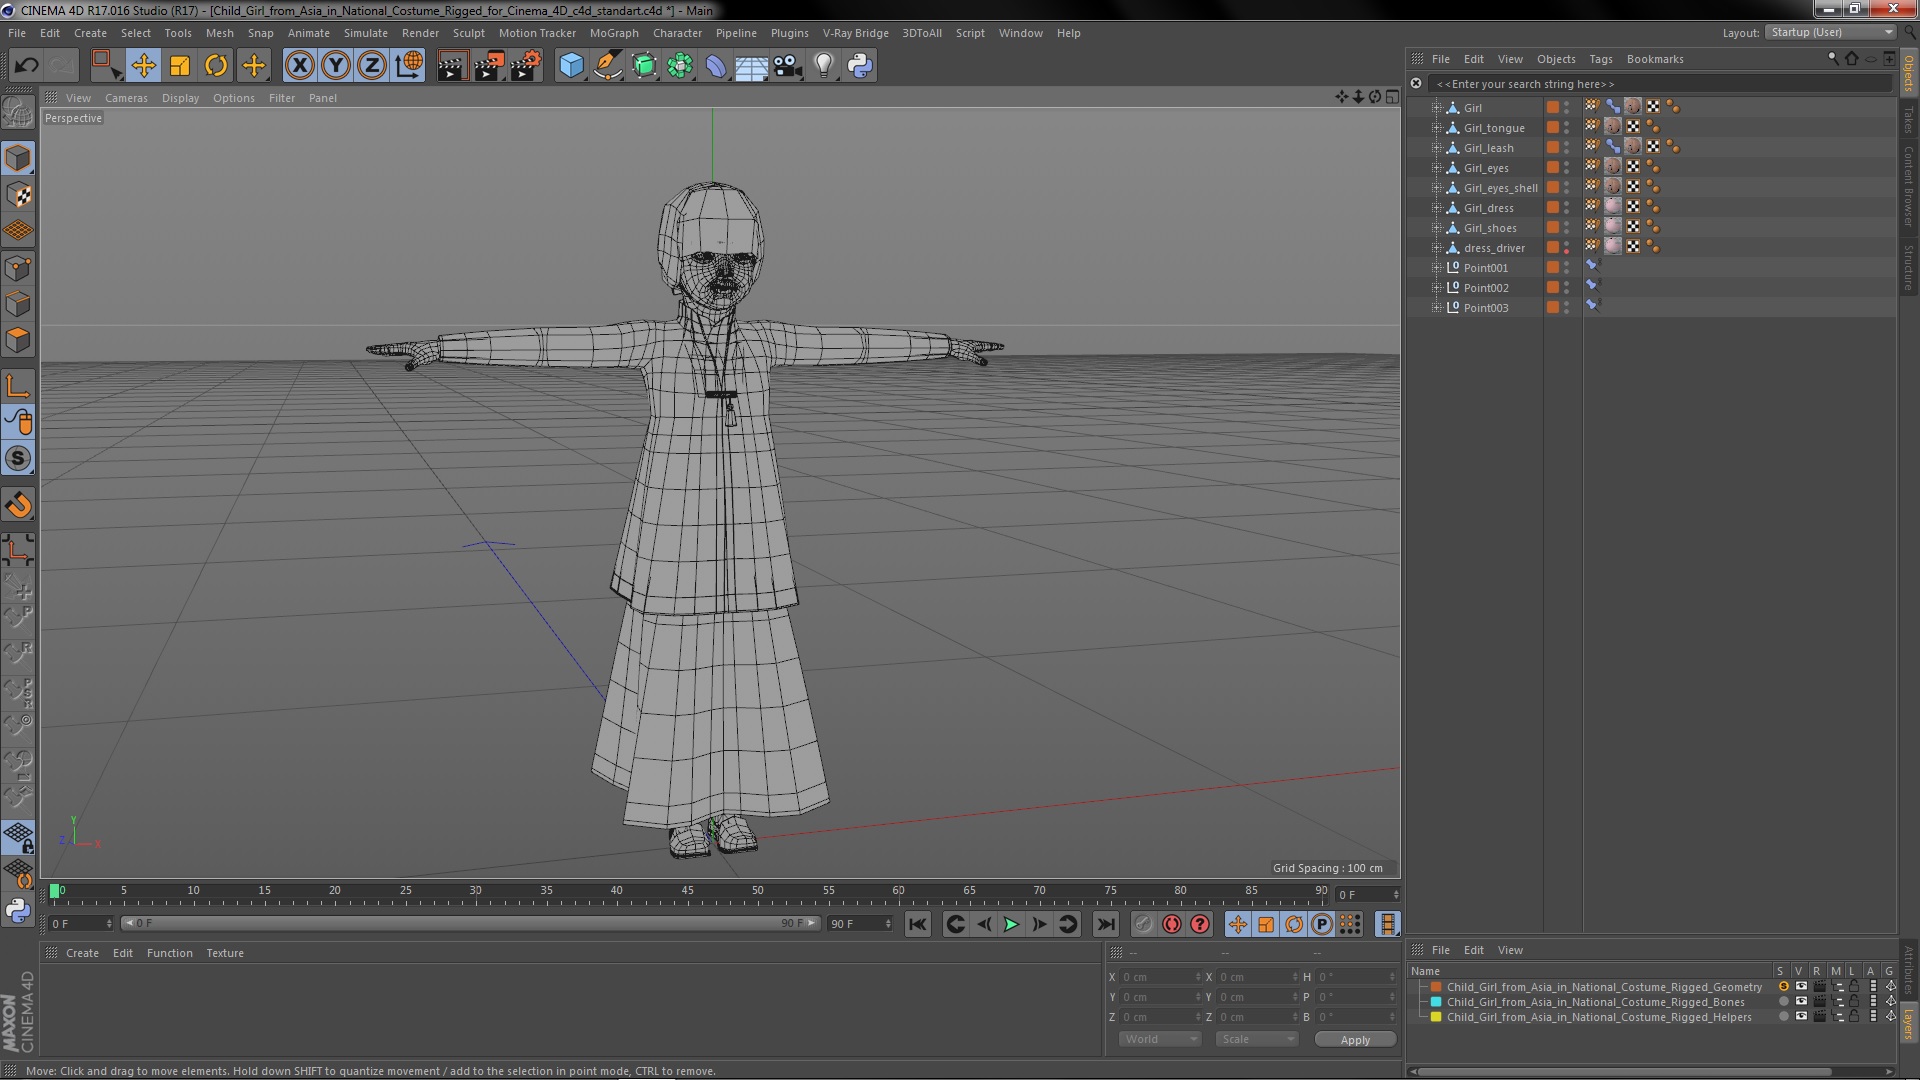Expand the Girl object hierarchy
The image size is (1920, 1080).
tap(1436, 108)
